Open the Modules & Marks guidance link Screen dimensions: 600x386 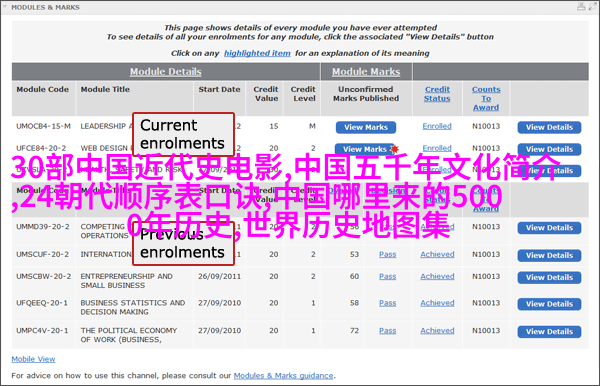pos(284,376)
